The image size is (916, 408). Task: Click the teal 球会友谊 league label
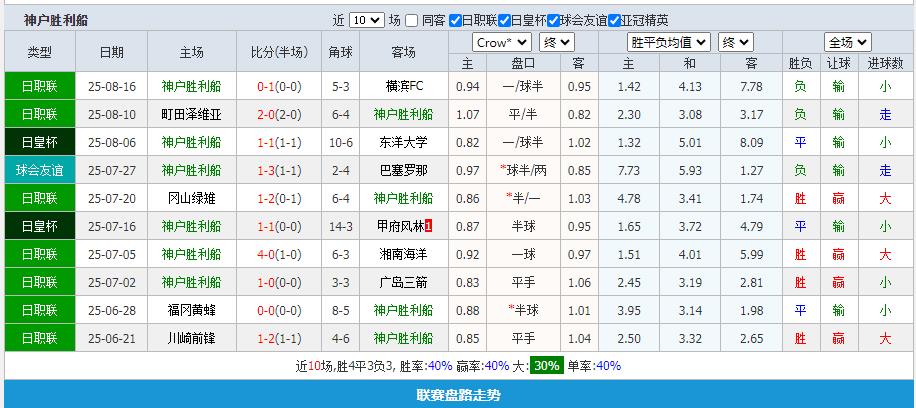pyautogui.click(x=39, y=170)
